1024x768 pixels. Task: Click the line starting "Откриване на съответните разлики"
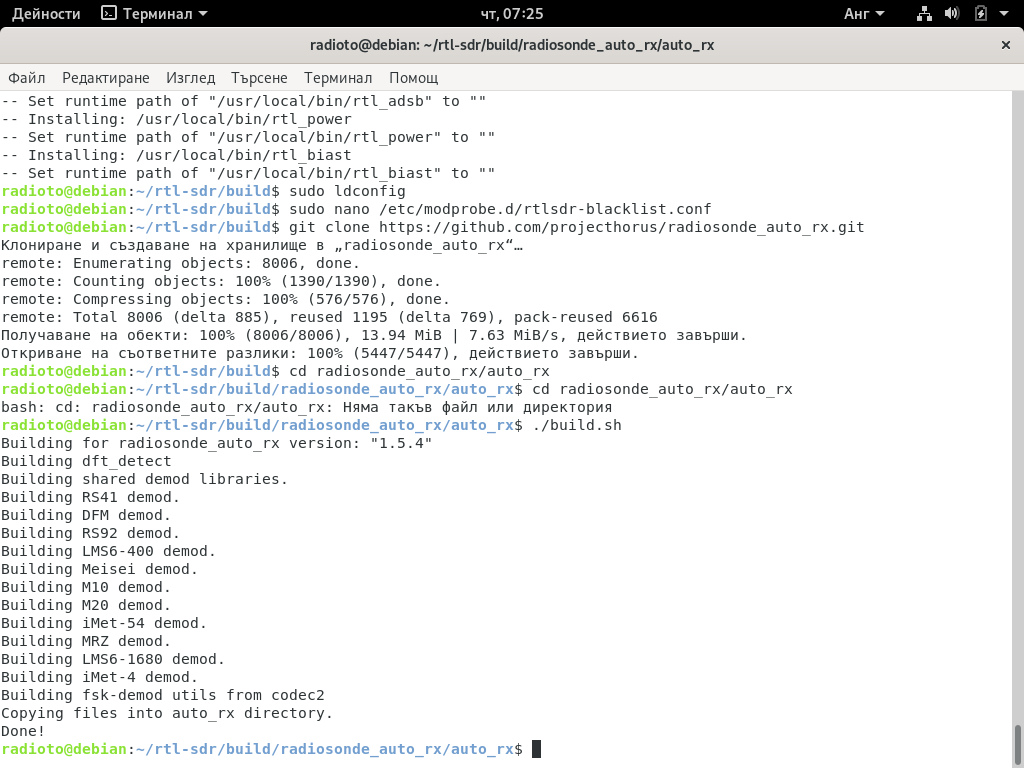(320, 353)
